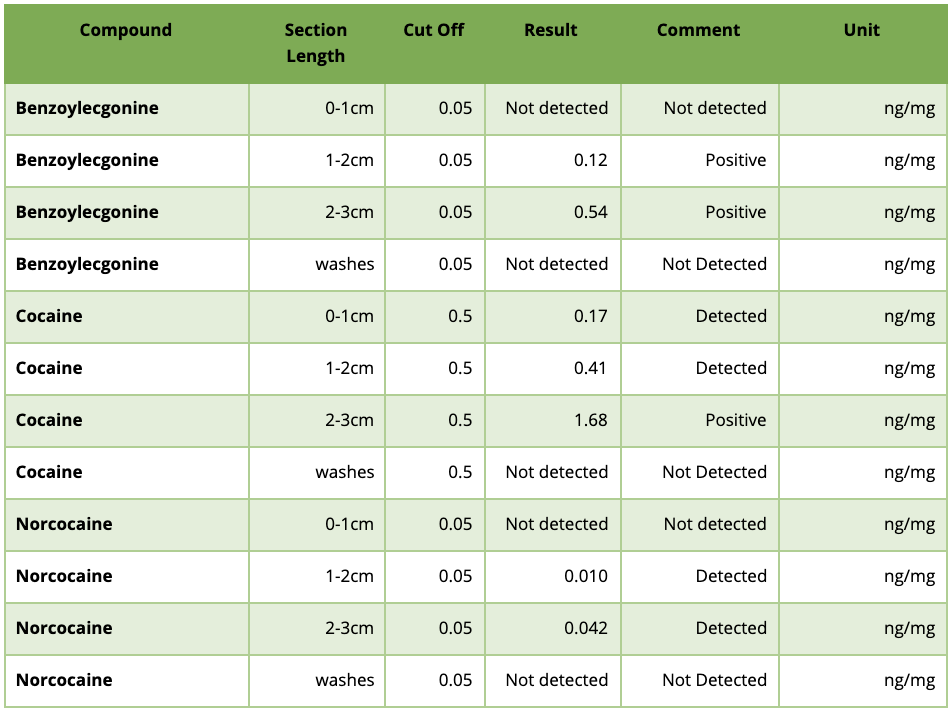Screen dimensions: 952x712
Task: Click the Unit column header
Action: [861, 30]
